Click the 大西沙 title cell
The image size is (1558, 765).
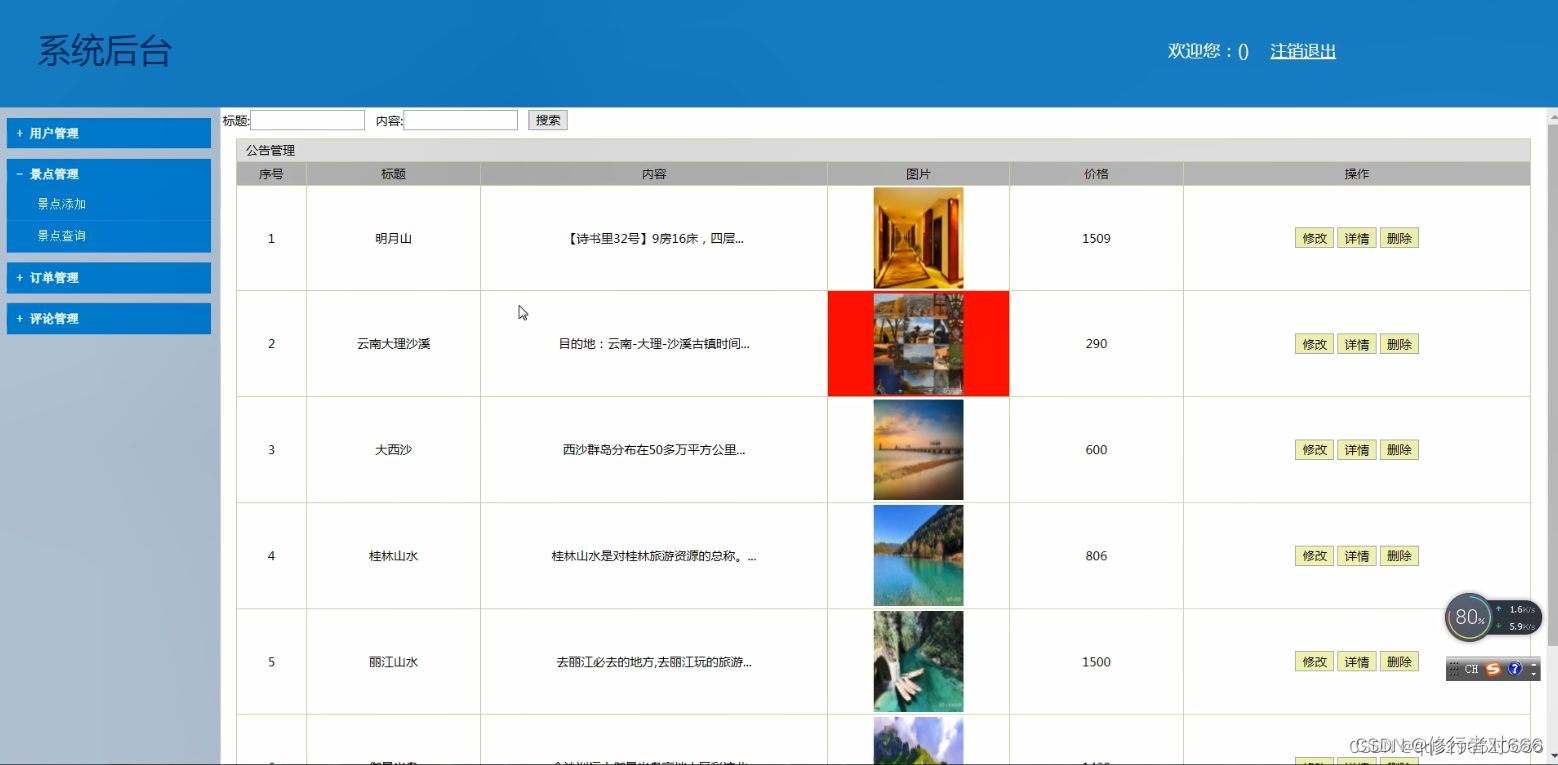tap(393, 450)
